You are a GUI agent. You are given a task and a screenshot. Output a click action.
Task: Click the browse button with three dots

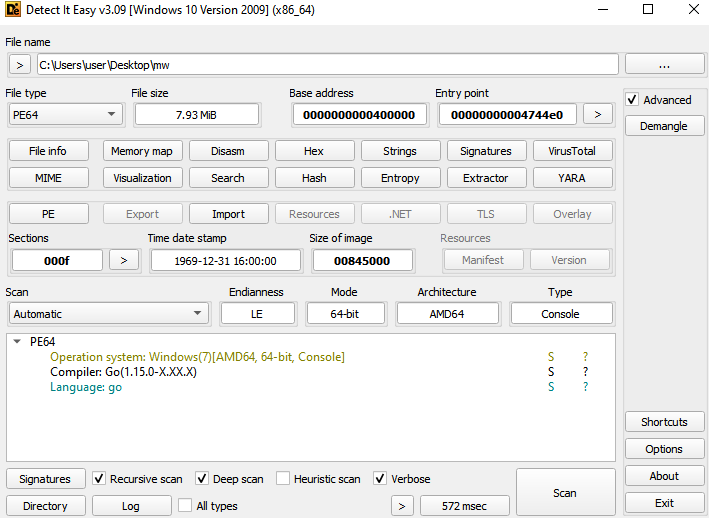[x=664, y=64]
